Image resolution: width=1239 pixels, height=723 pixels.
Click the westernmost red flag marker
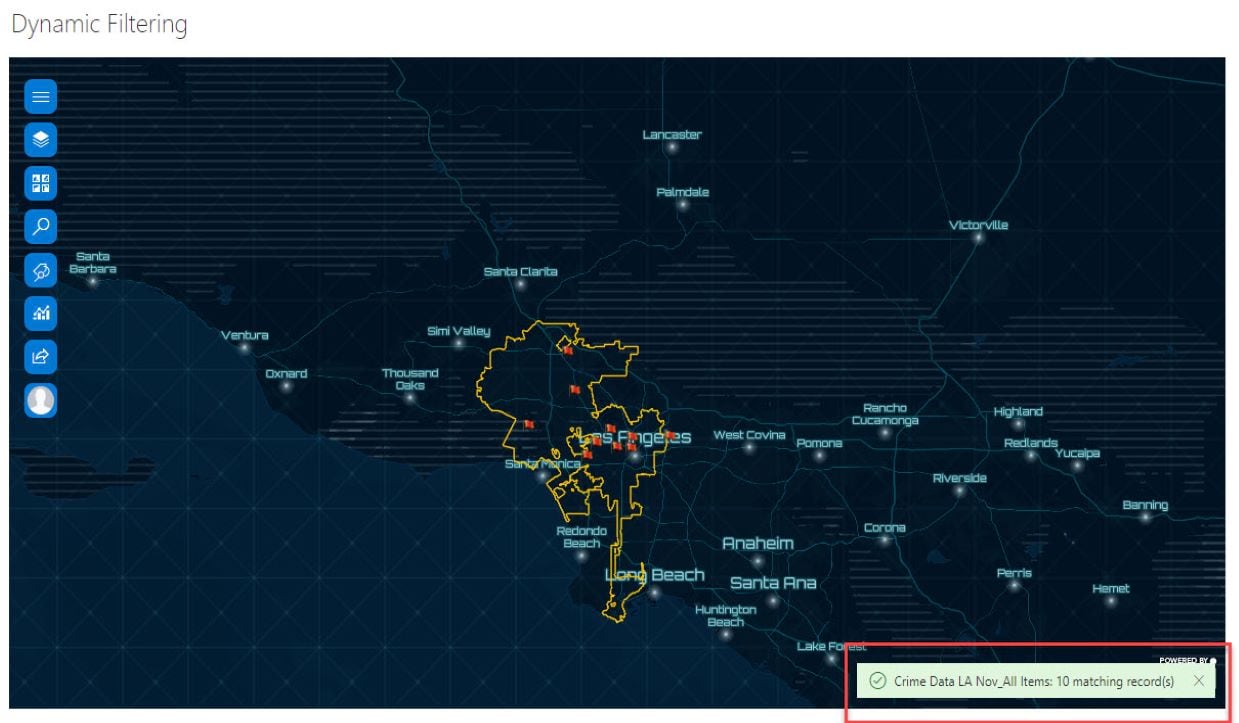point(529,424)
